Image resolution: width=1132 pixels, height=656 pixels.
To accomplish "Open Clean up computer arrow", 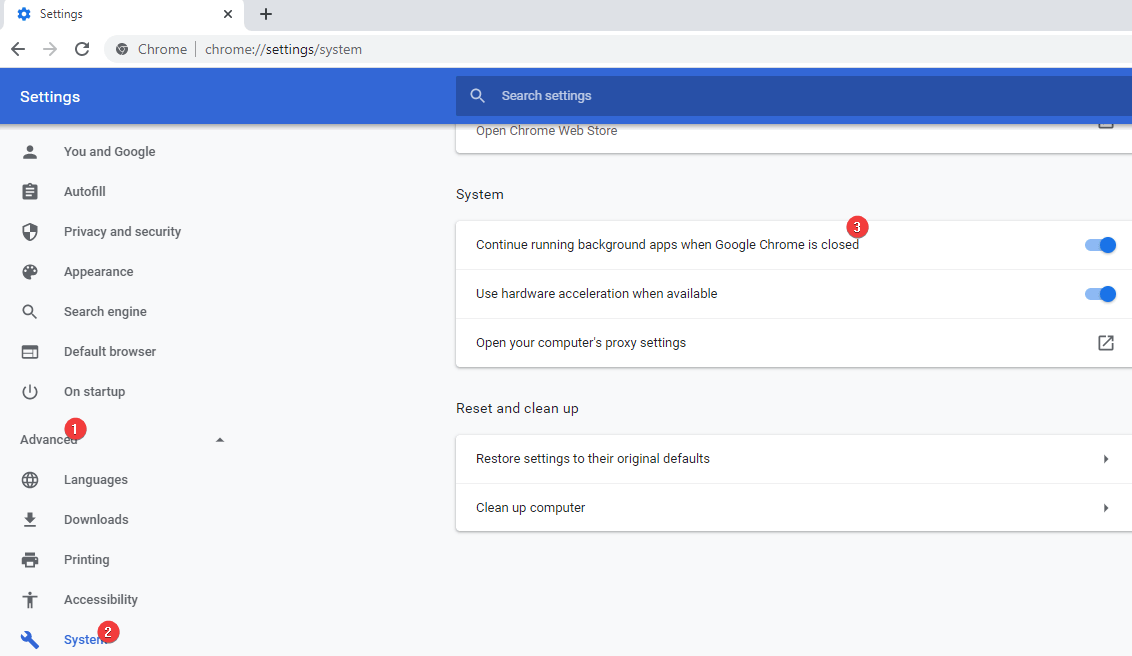I will pyautogui.click(x=1105, y=508).
